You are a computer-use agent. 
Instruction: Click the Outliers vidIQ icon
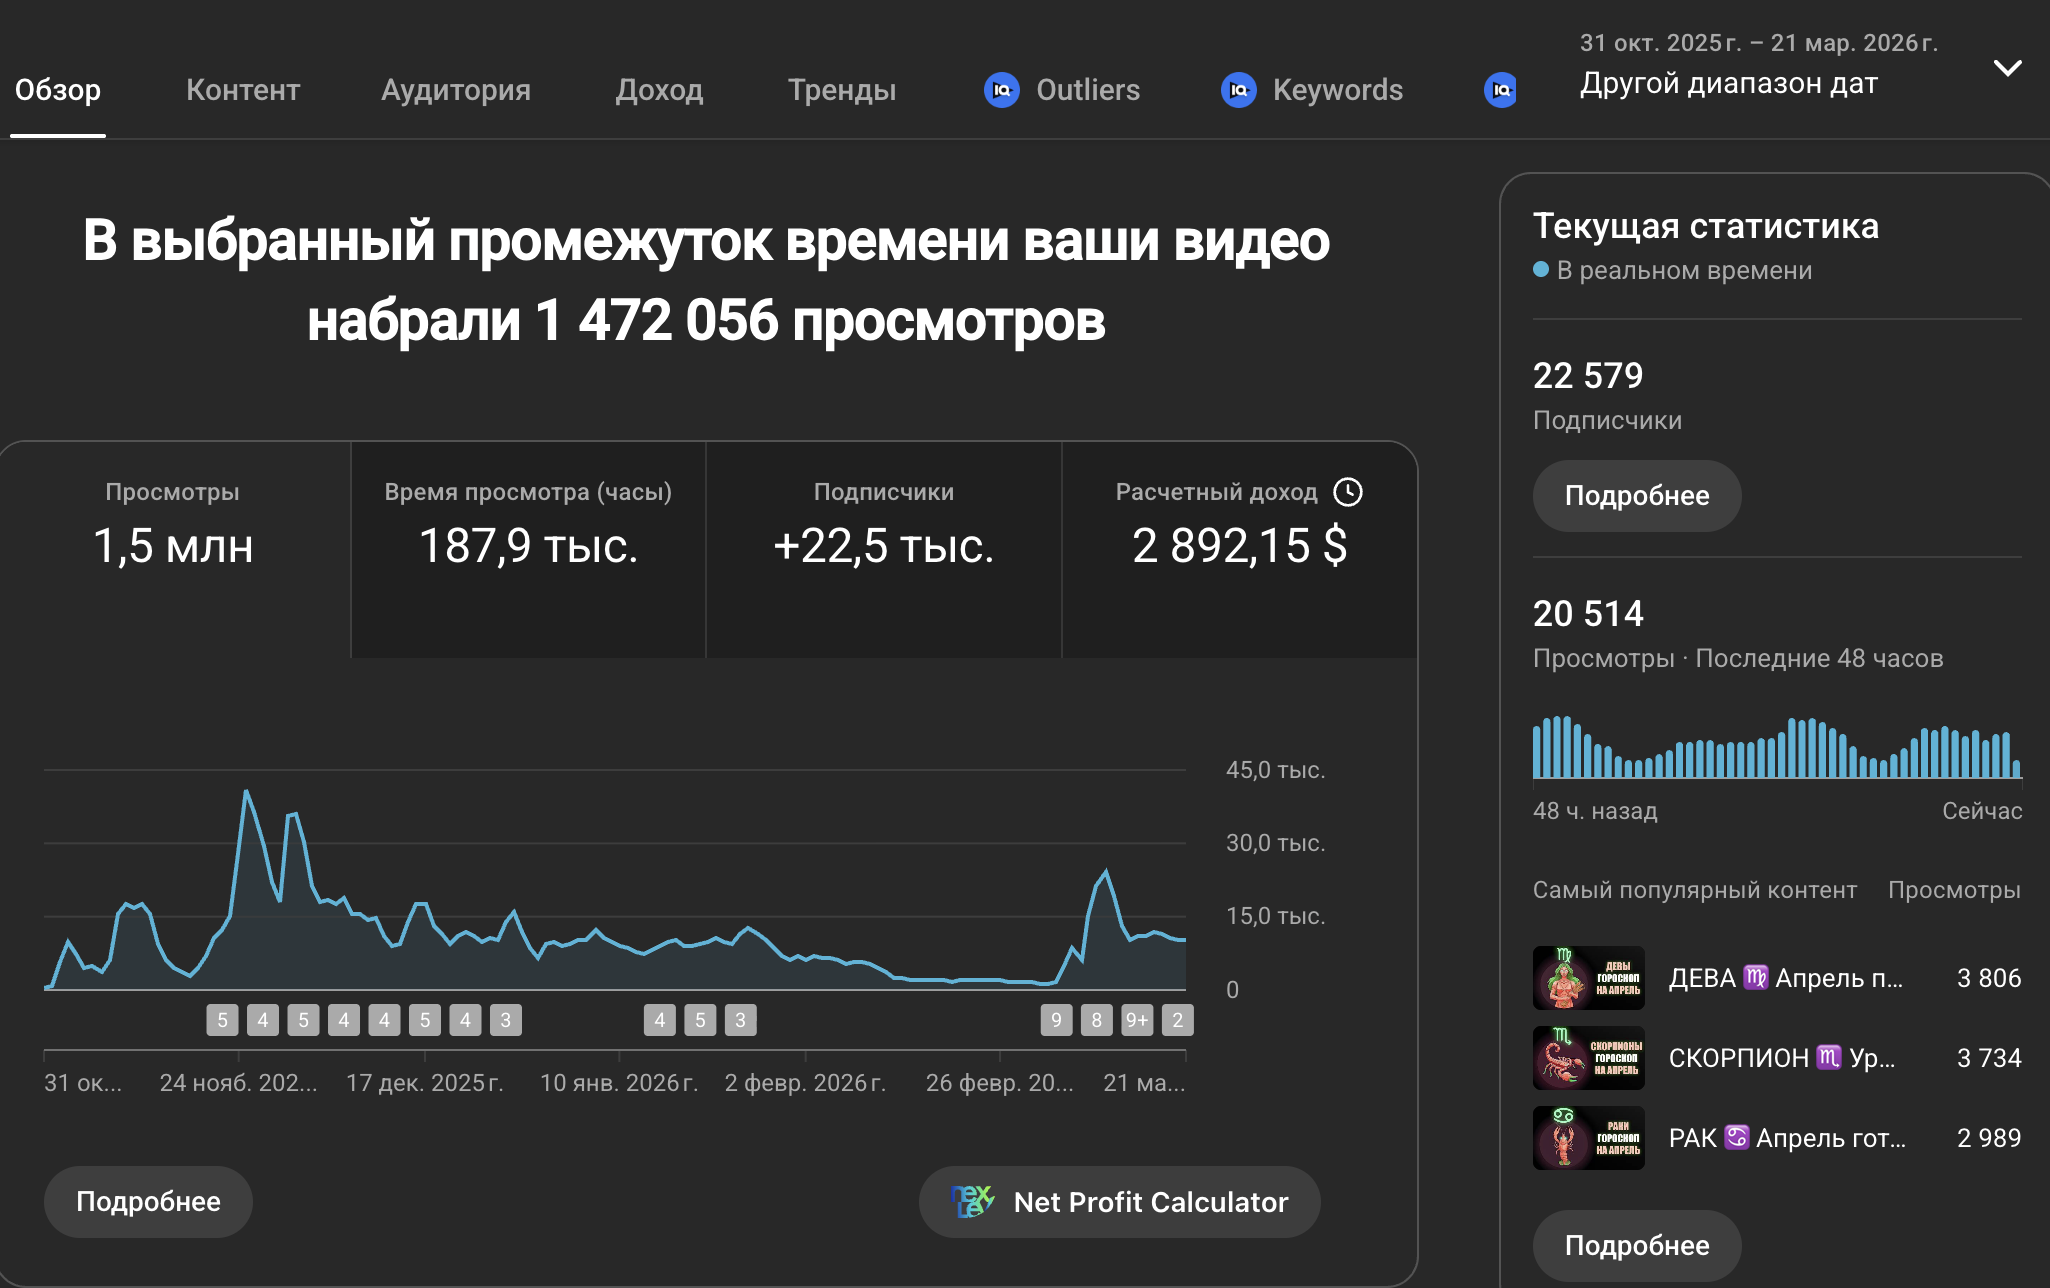click(1001, 90)
